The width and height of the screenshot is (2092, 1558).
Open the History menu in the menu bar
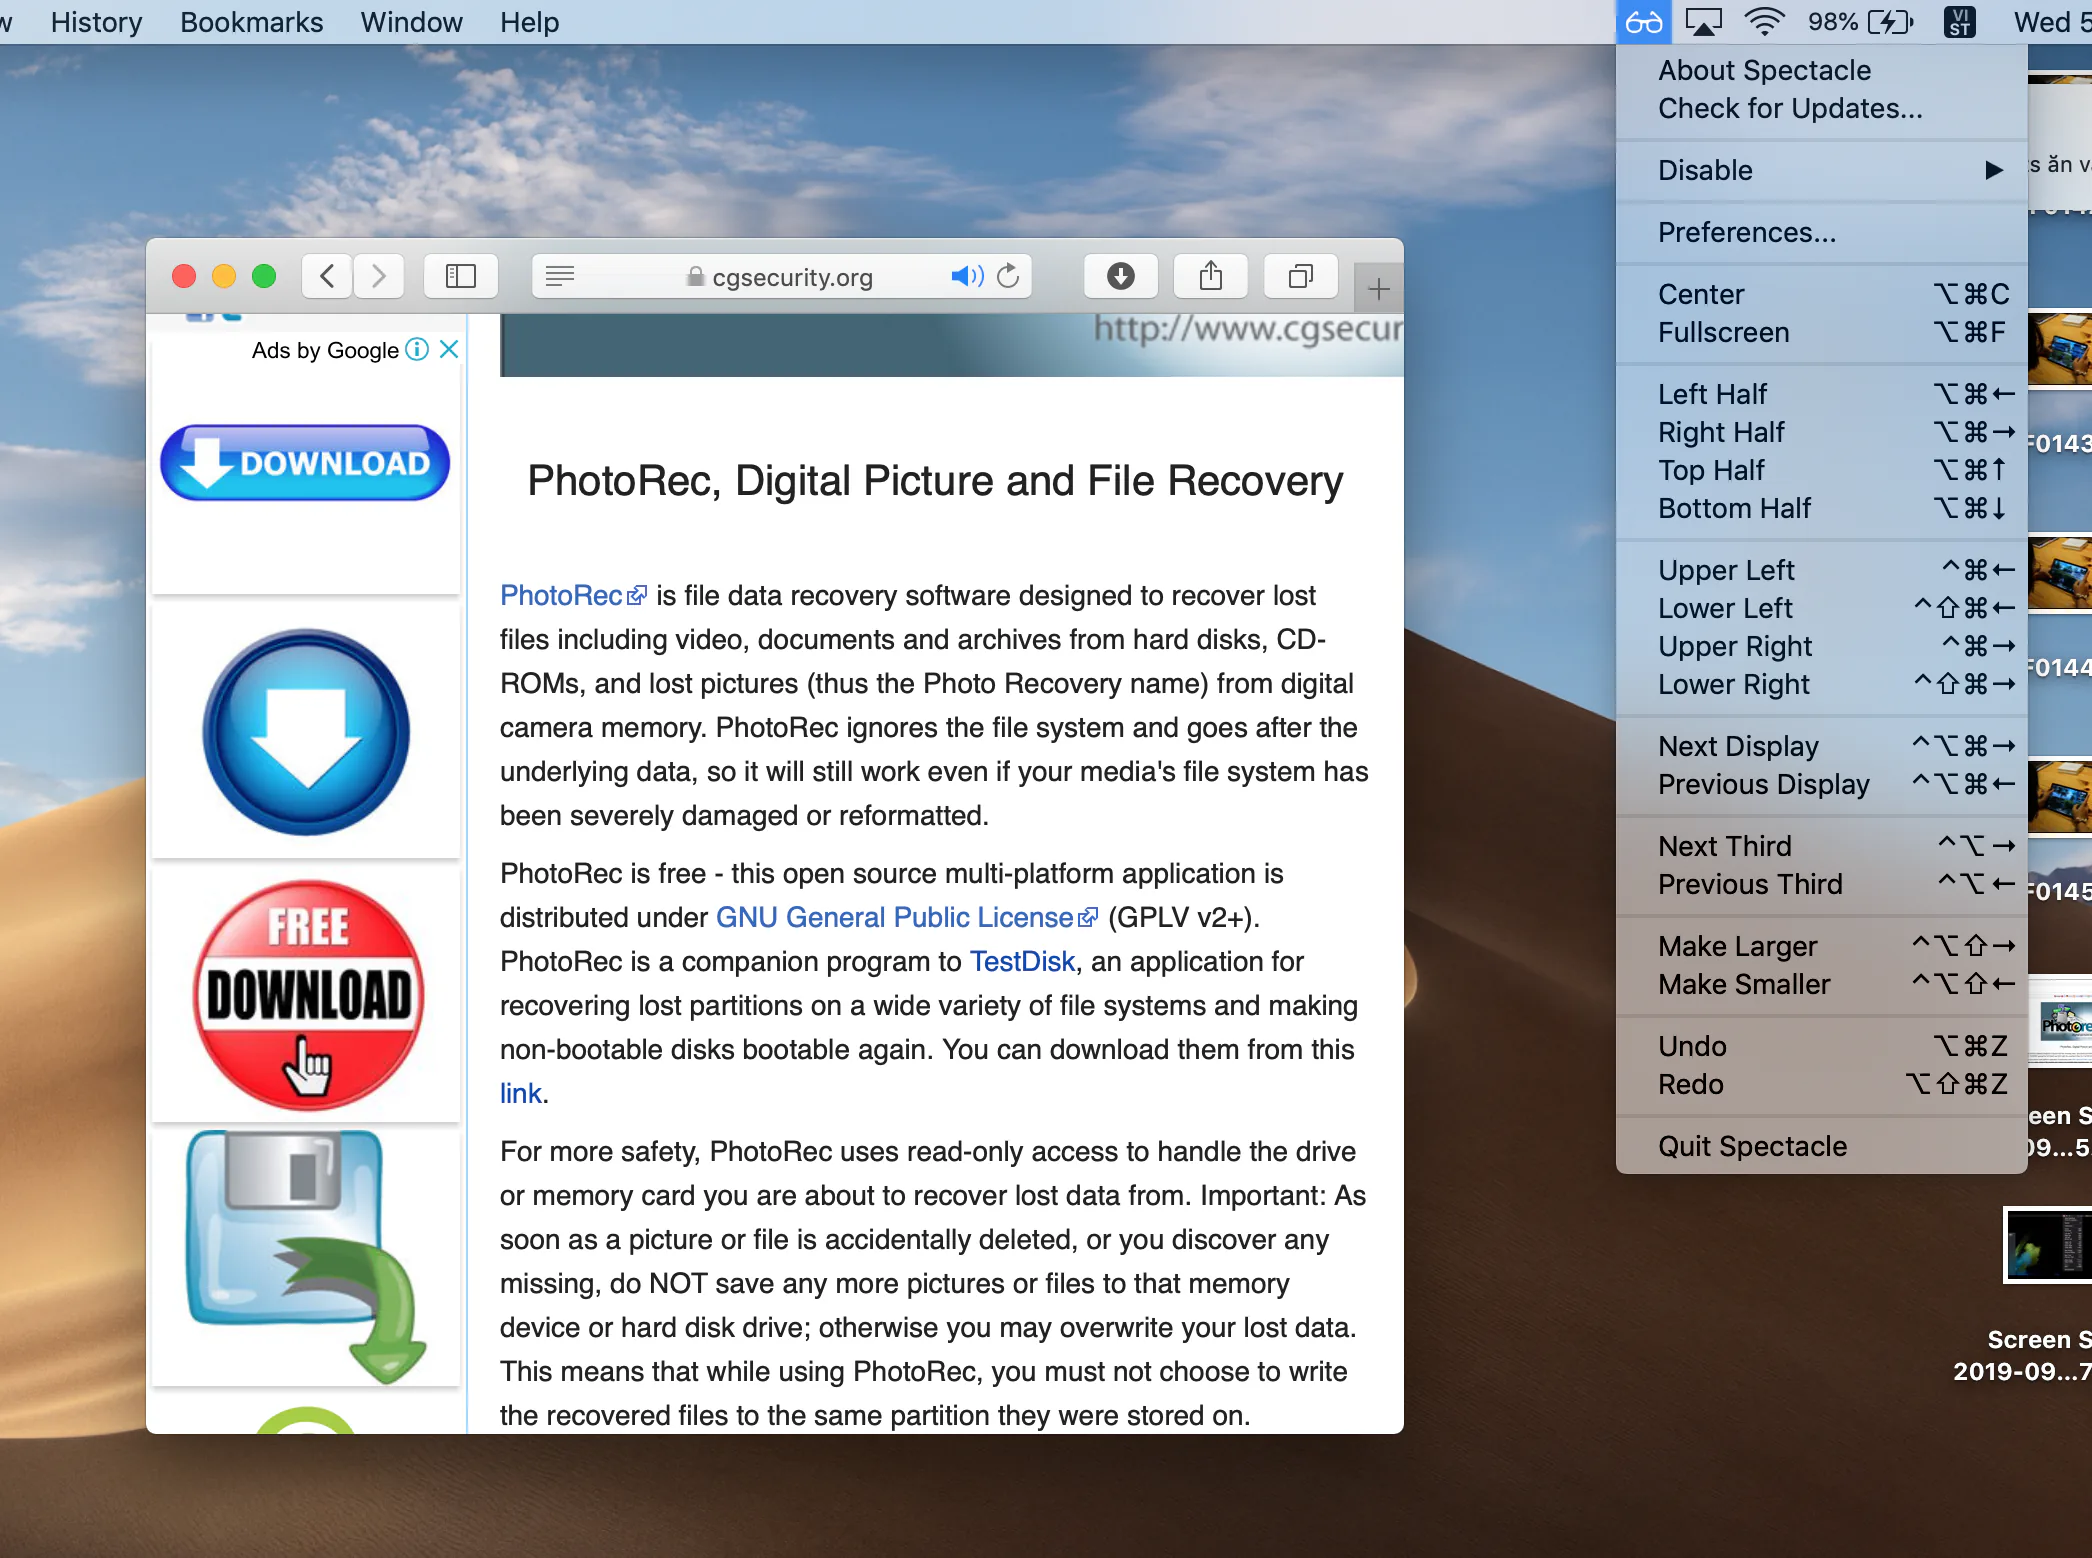coord(97,22)
